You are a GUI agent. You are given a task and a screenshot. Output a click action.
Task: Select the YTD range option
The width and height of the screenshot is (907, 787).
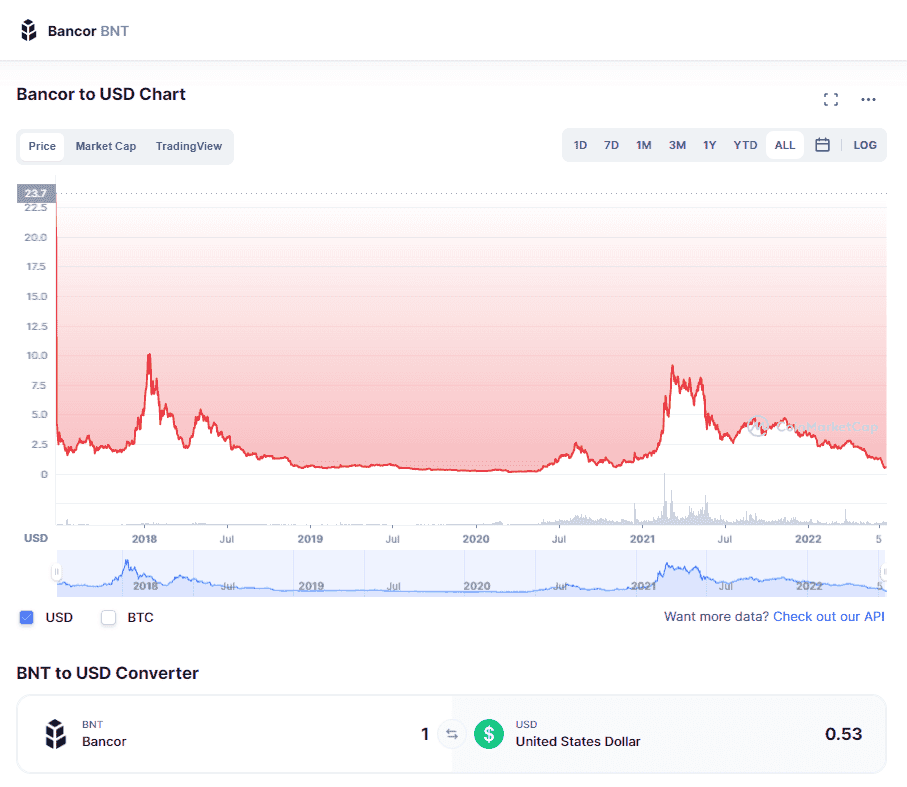point(744,145)
